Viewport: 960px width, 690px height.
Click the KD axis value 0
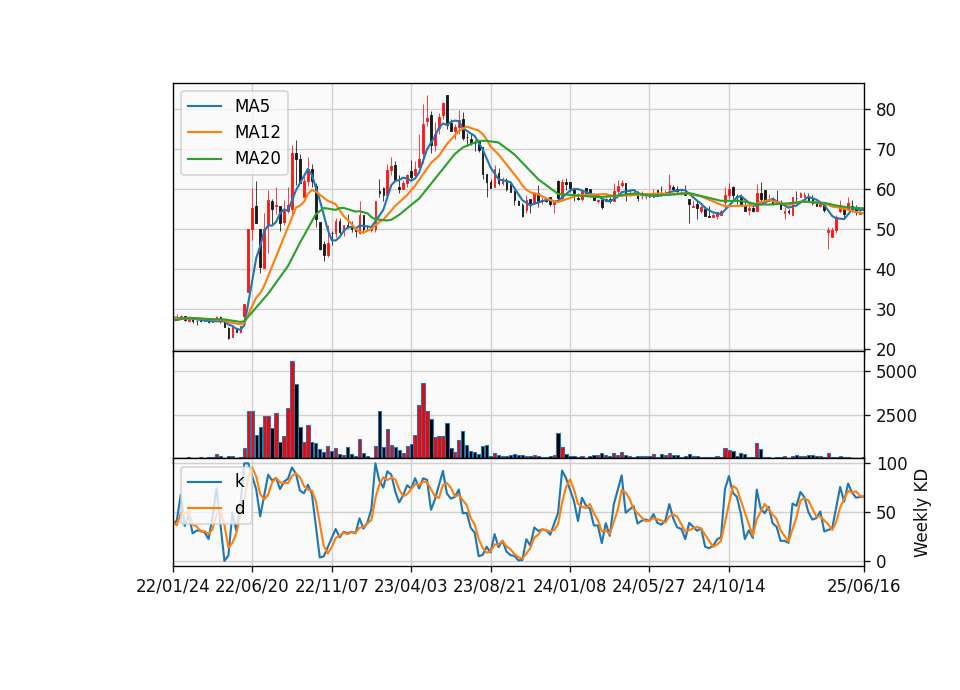point(881,561)
